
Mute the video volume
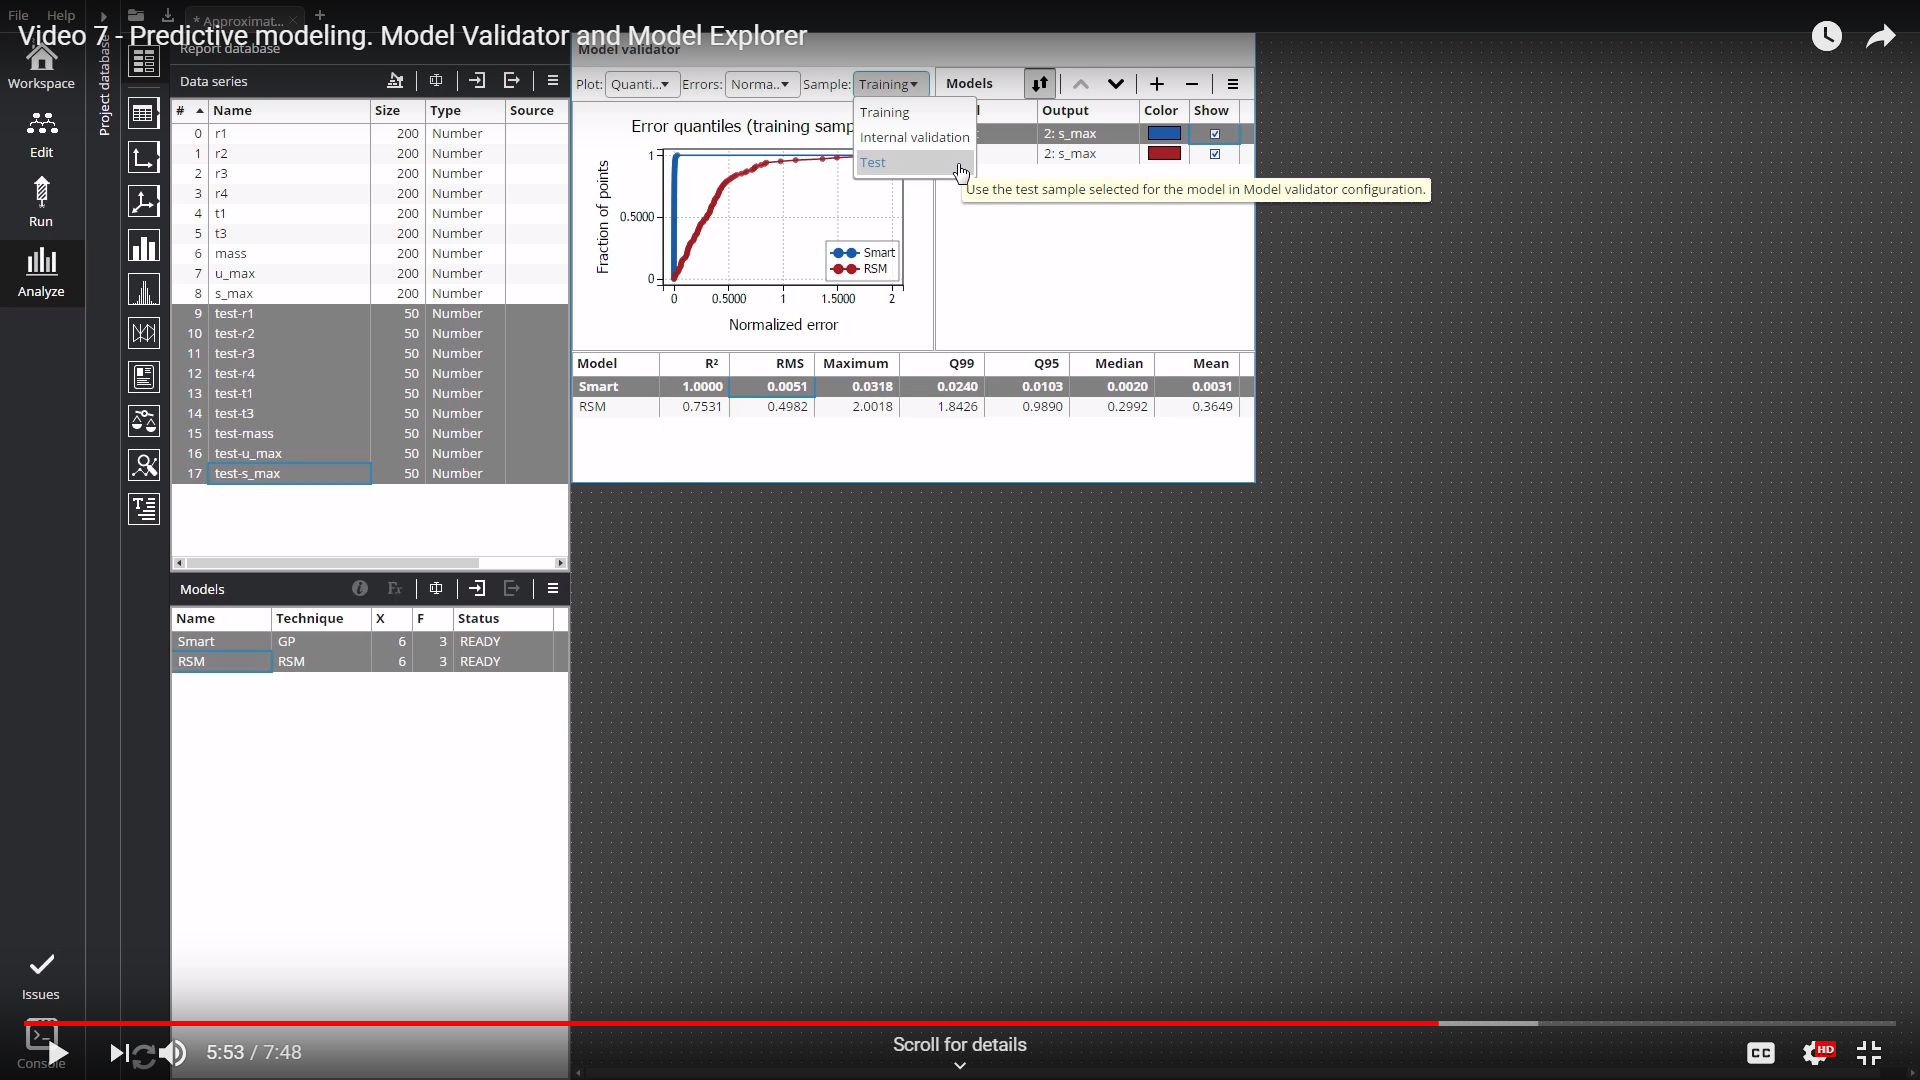pyautogui.click(x=173, y=1052)
